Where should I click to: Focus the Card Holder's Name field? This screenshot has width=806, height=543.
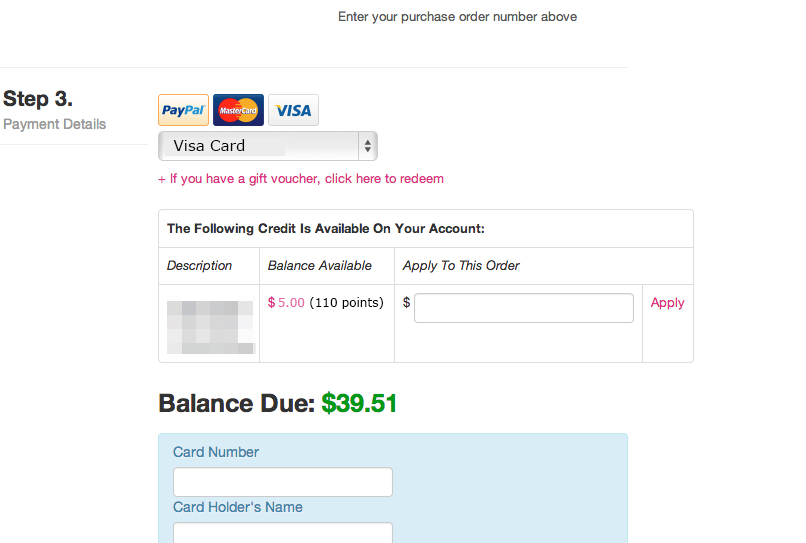(283, 534)
